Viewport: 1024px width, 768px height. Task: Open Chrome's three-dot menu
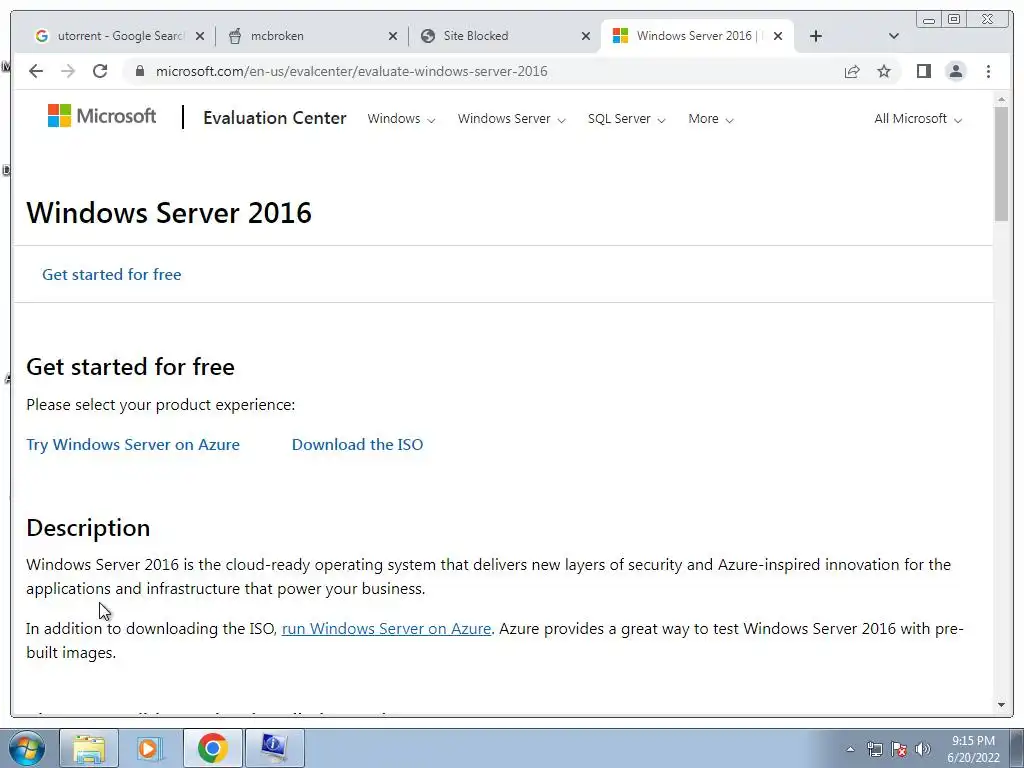point(988,71)
